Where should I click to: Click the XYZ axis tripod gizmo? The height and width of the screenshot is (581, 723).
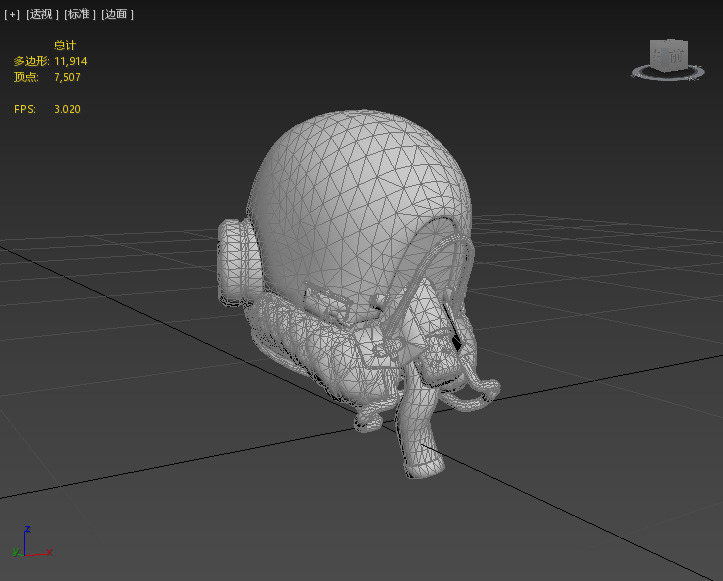(x=32, y=542)
